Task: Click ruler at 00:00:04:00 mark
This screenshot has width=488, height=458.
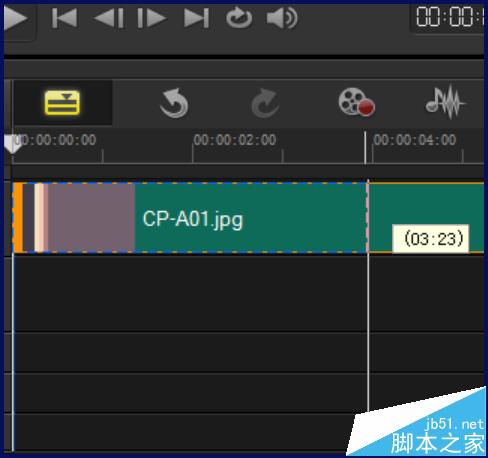Action: (x=415, y=140)
